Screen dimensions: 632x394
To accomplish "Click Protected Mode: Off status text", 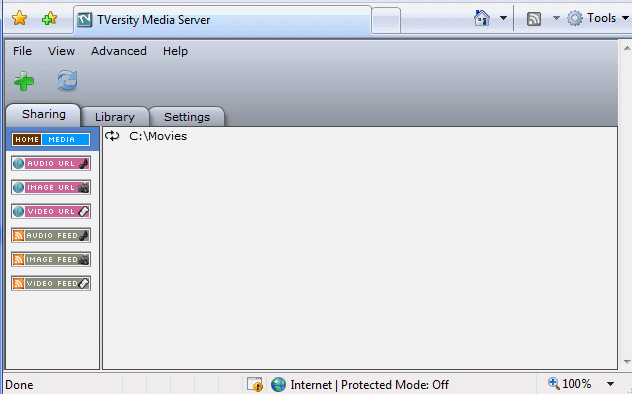I will 395,385.
